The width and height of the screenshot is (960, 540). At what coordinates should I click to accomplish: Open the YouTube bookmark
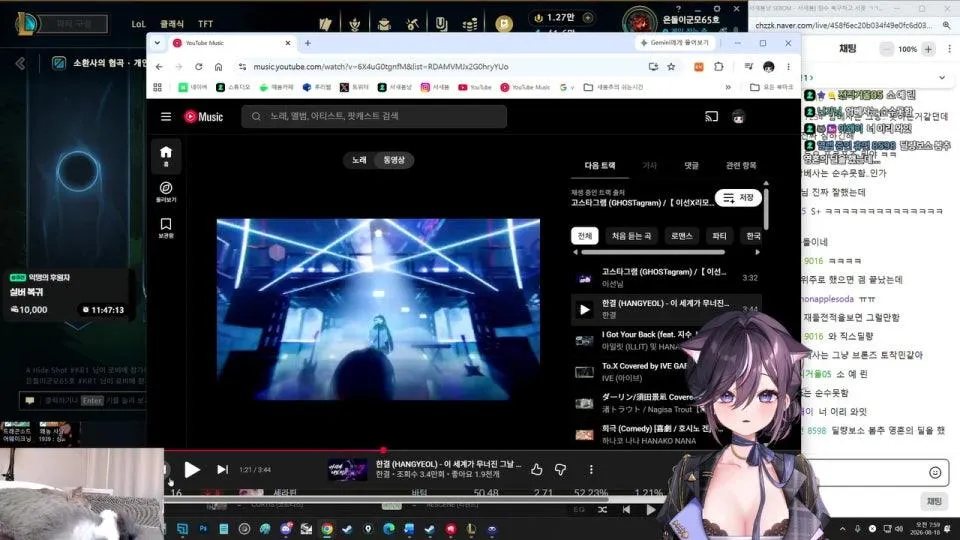475,88
